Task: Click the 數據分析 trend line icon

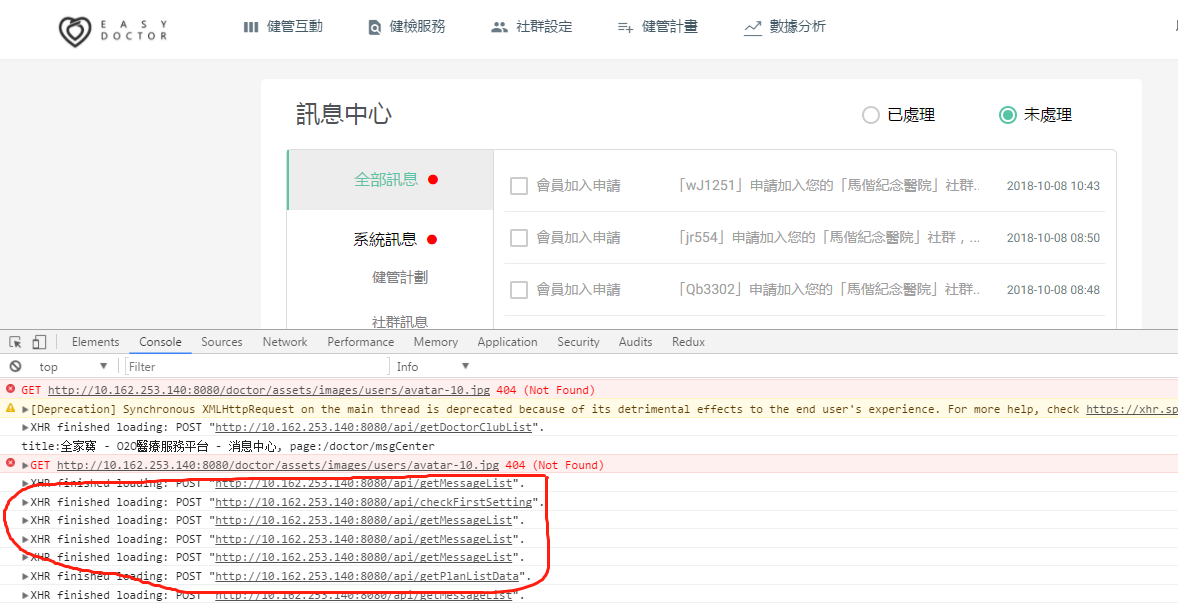Action: pos(753,26)
